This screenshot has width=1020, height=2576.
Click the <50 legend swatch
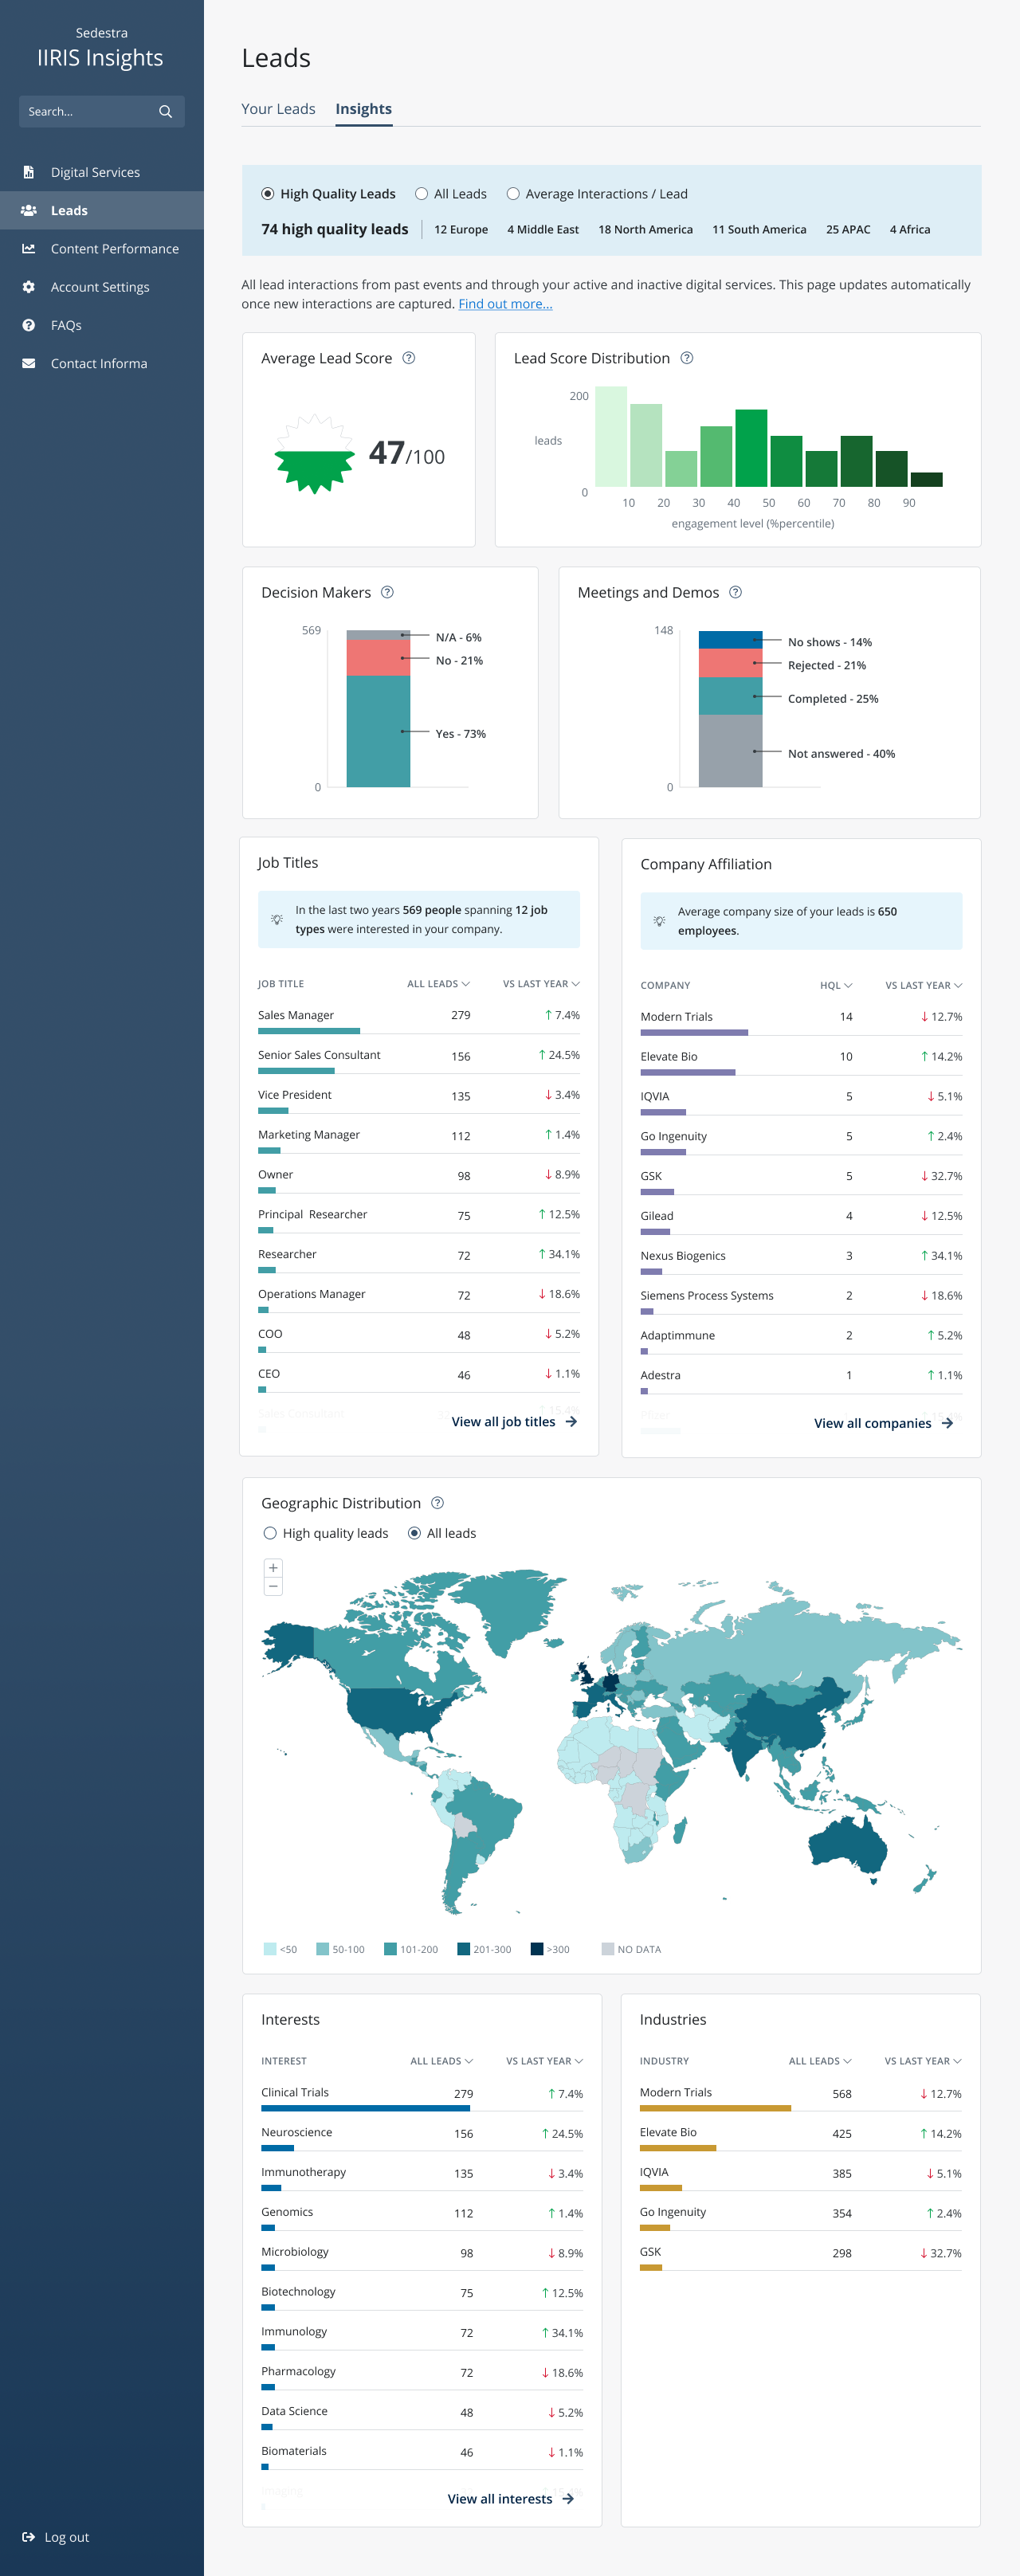[270, 1949]
